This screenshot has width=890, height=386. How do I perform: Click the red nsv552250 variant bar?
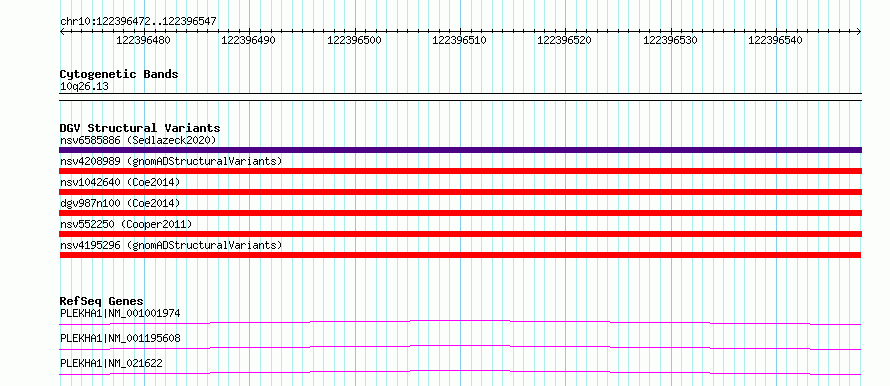coord(461,234)
